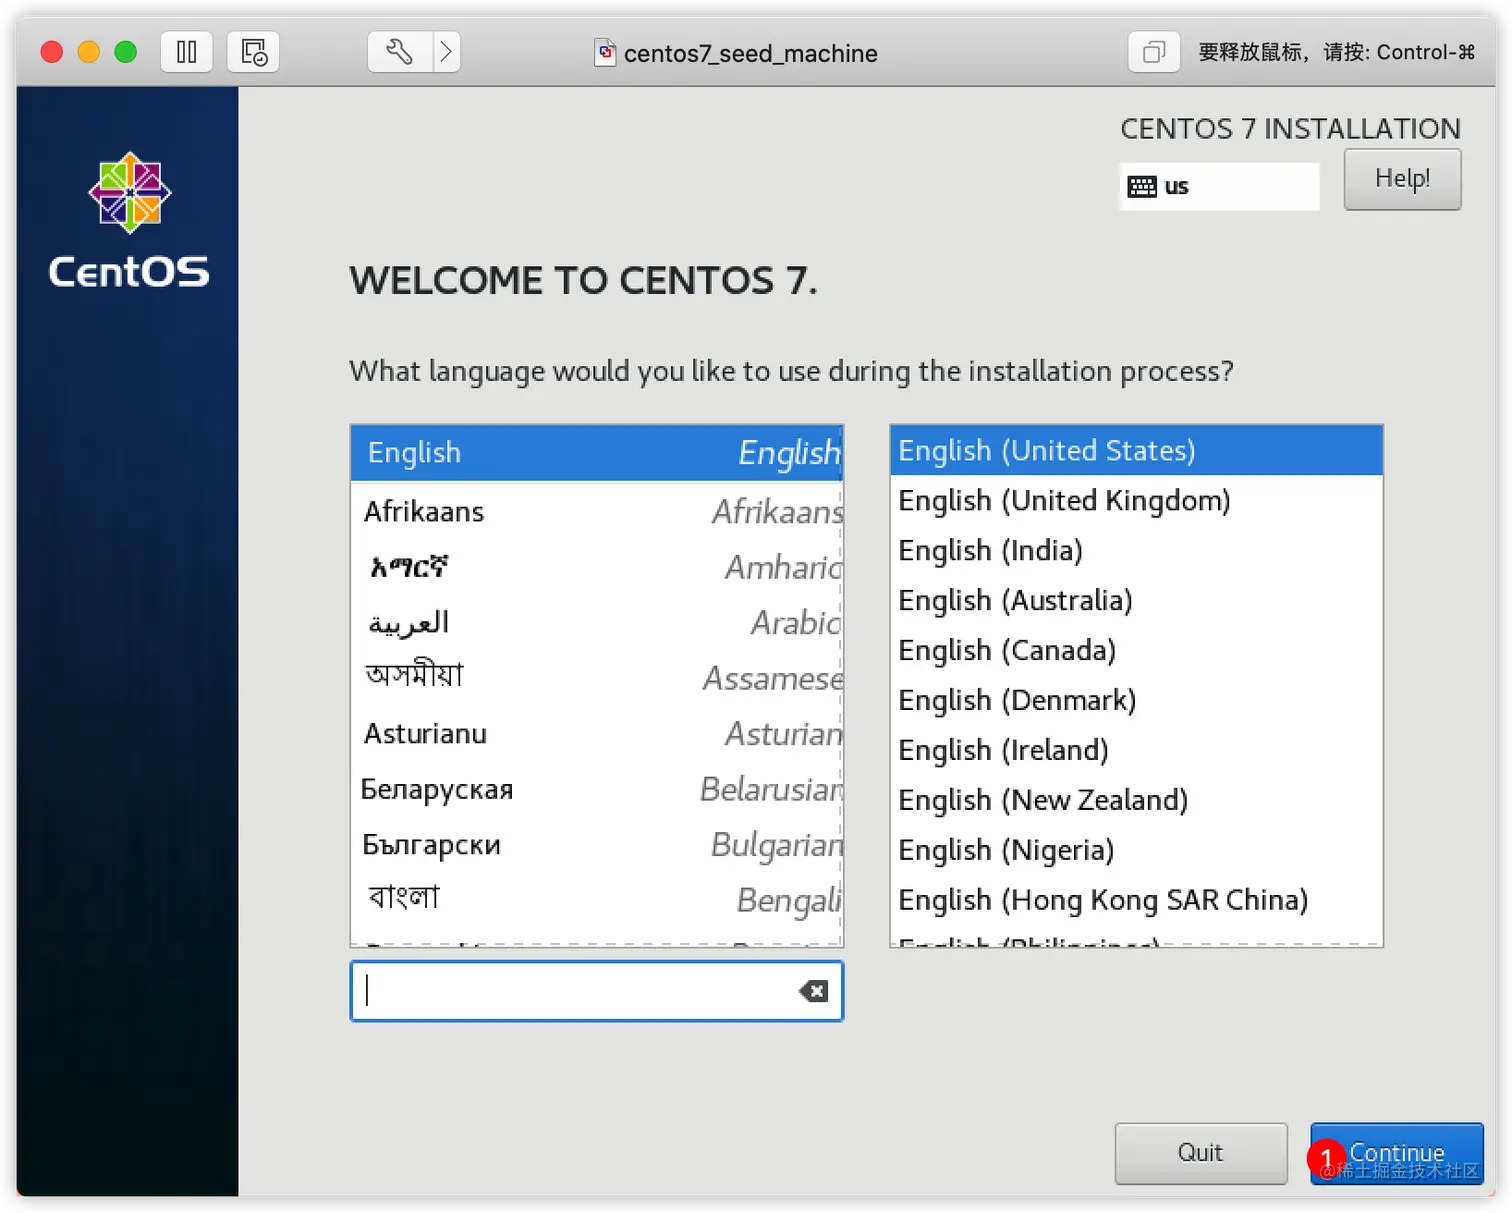
Task: Minimize the VM window with yellow button
Action: pos(89,52)
